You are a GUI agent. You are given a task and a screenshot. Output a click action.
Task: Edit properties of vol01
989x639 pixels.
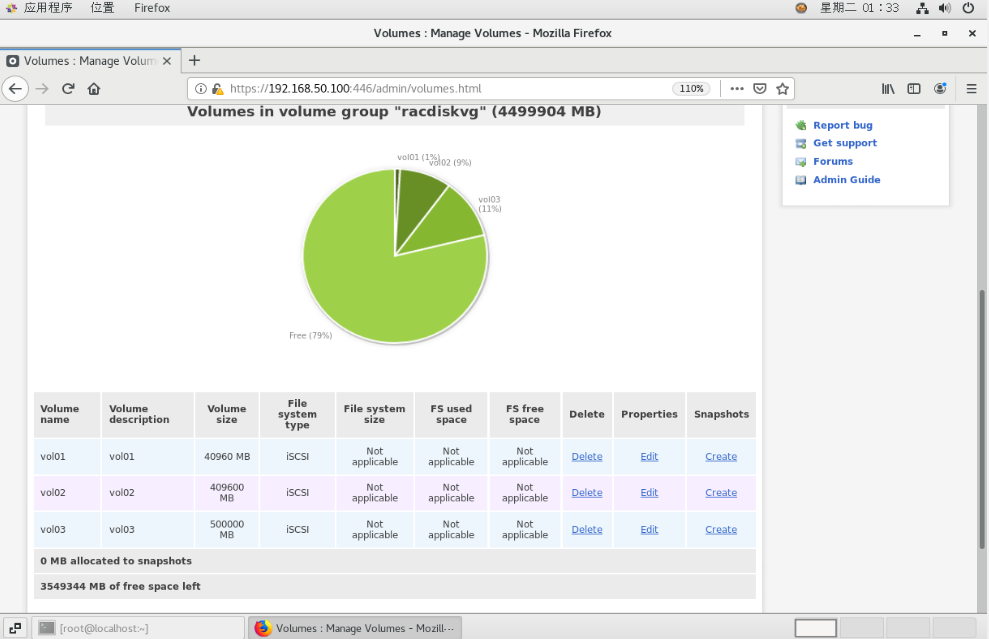pyautogui.click(x=649, y=457)
